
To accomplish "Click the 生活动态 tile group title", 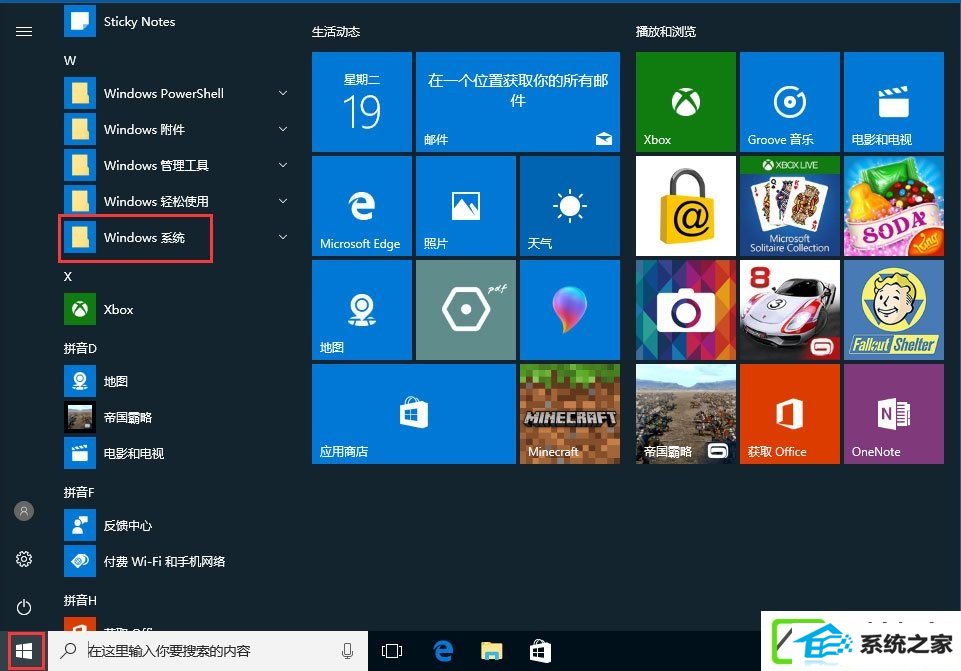I will [336, 31].
